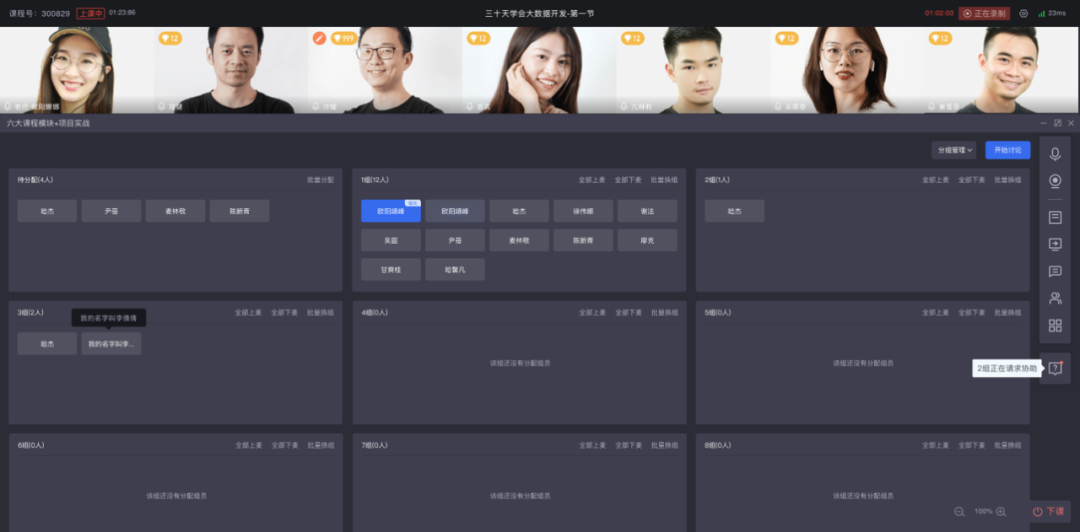Click the screen share icon in sidebar
Screen dimensions: 1080x532
pyautogui.click(x=1055, y=244)
